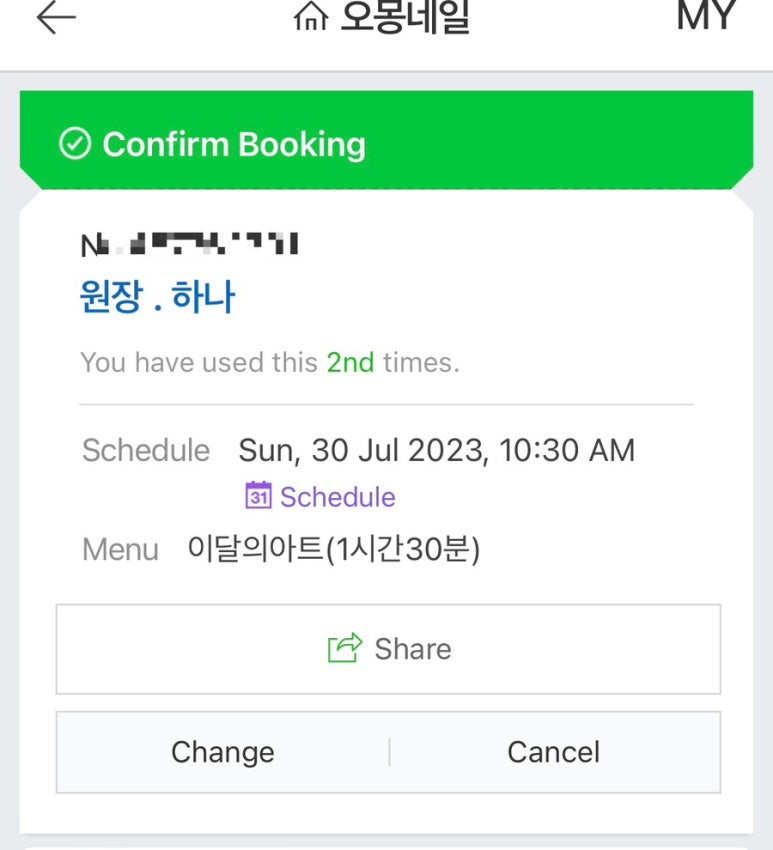Viewport: 773px width, 850px height.
Task: Tap the gray Schedule row label
Action: (146, 450)
